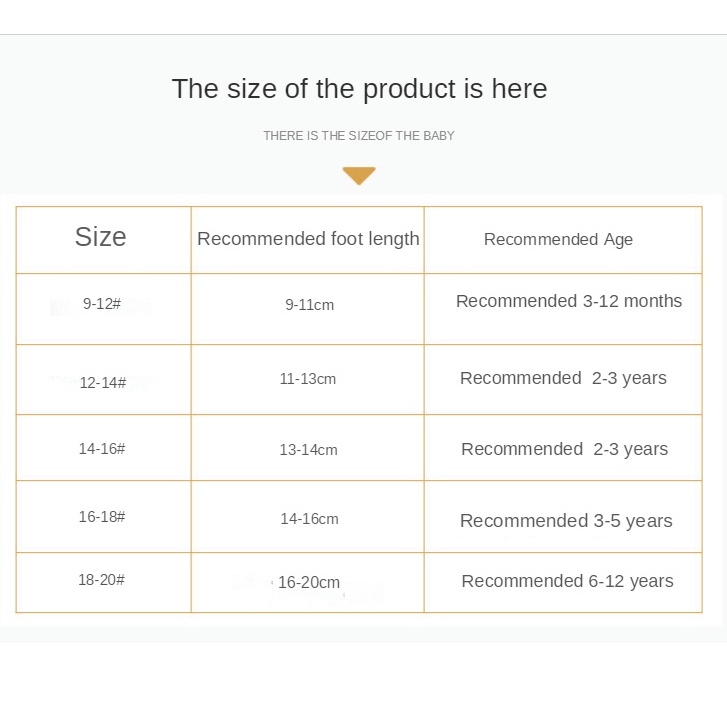The width and height of the screenshot is (727, 727).
Task: Select the 11-13cm foot length cell
Action: click(308, 379)
